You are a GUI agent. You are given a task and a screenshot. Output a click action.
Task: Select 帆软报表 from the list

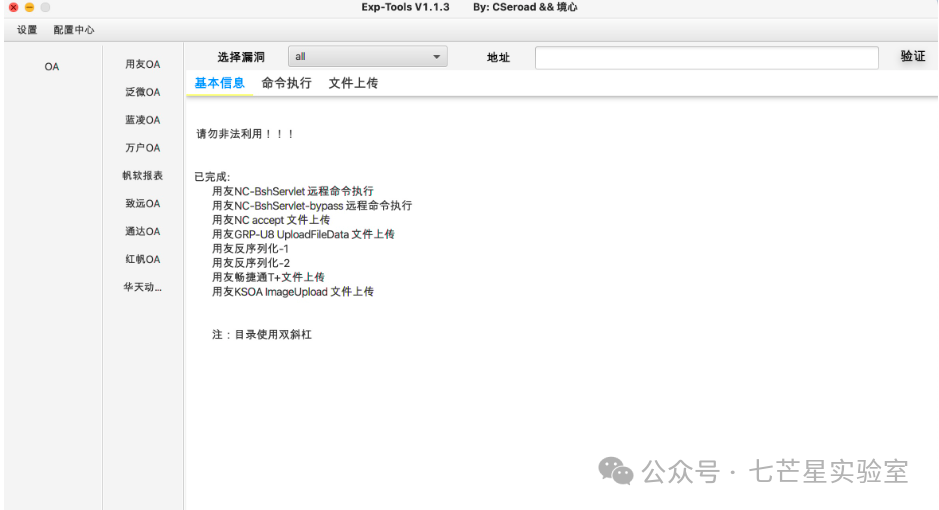(x=143, y=175)
